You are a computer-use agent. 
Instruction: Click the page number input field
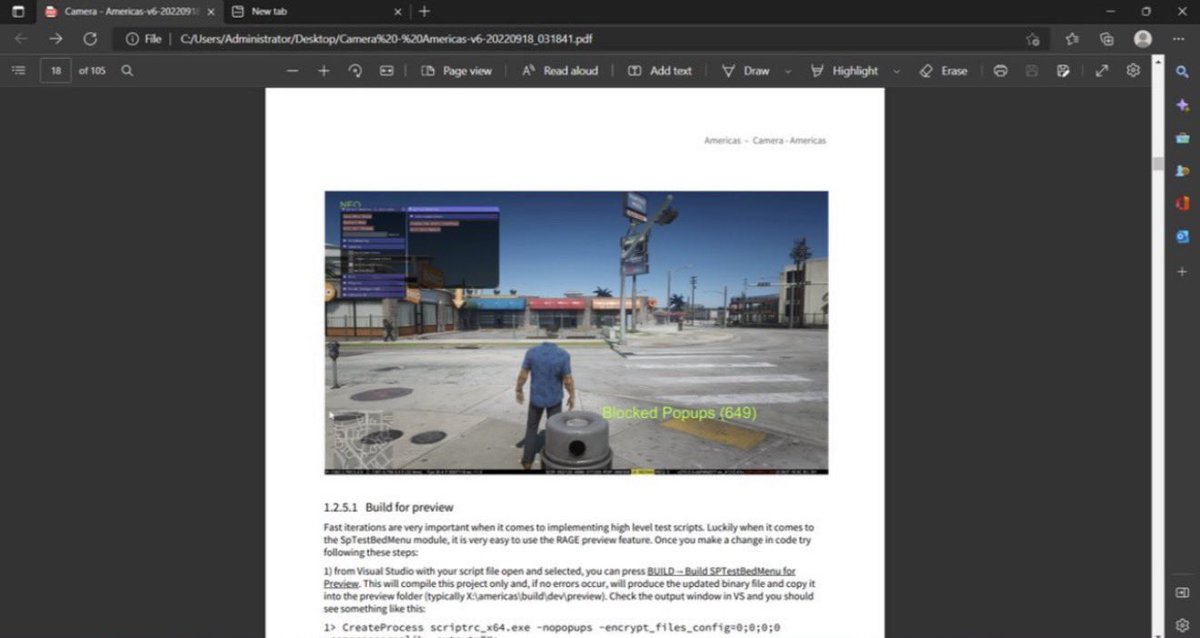click(55, 71)
